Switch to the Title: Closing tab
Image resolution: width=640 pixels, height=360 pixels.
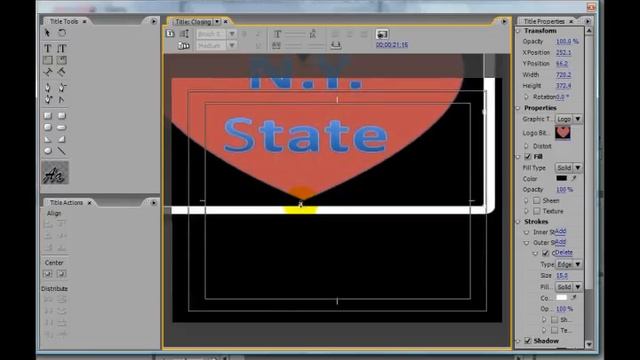click(x=193, y=22)
